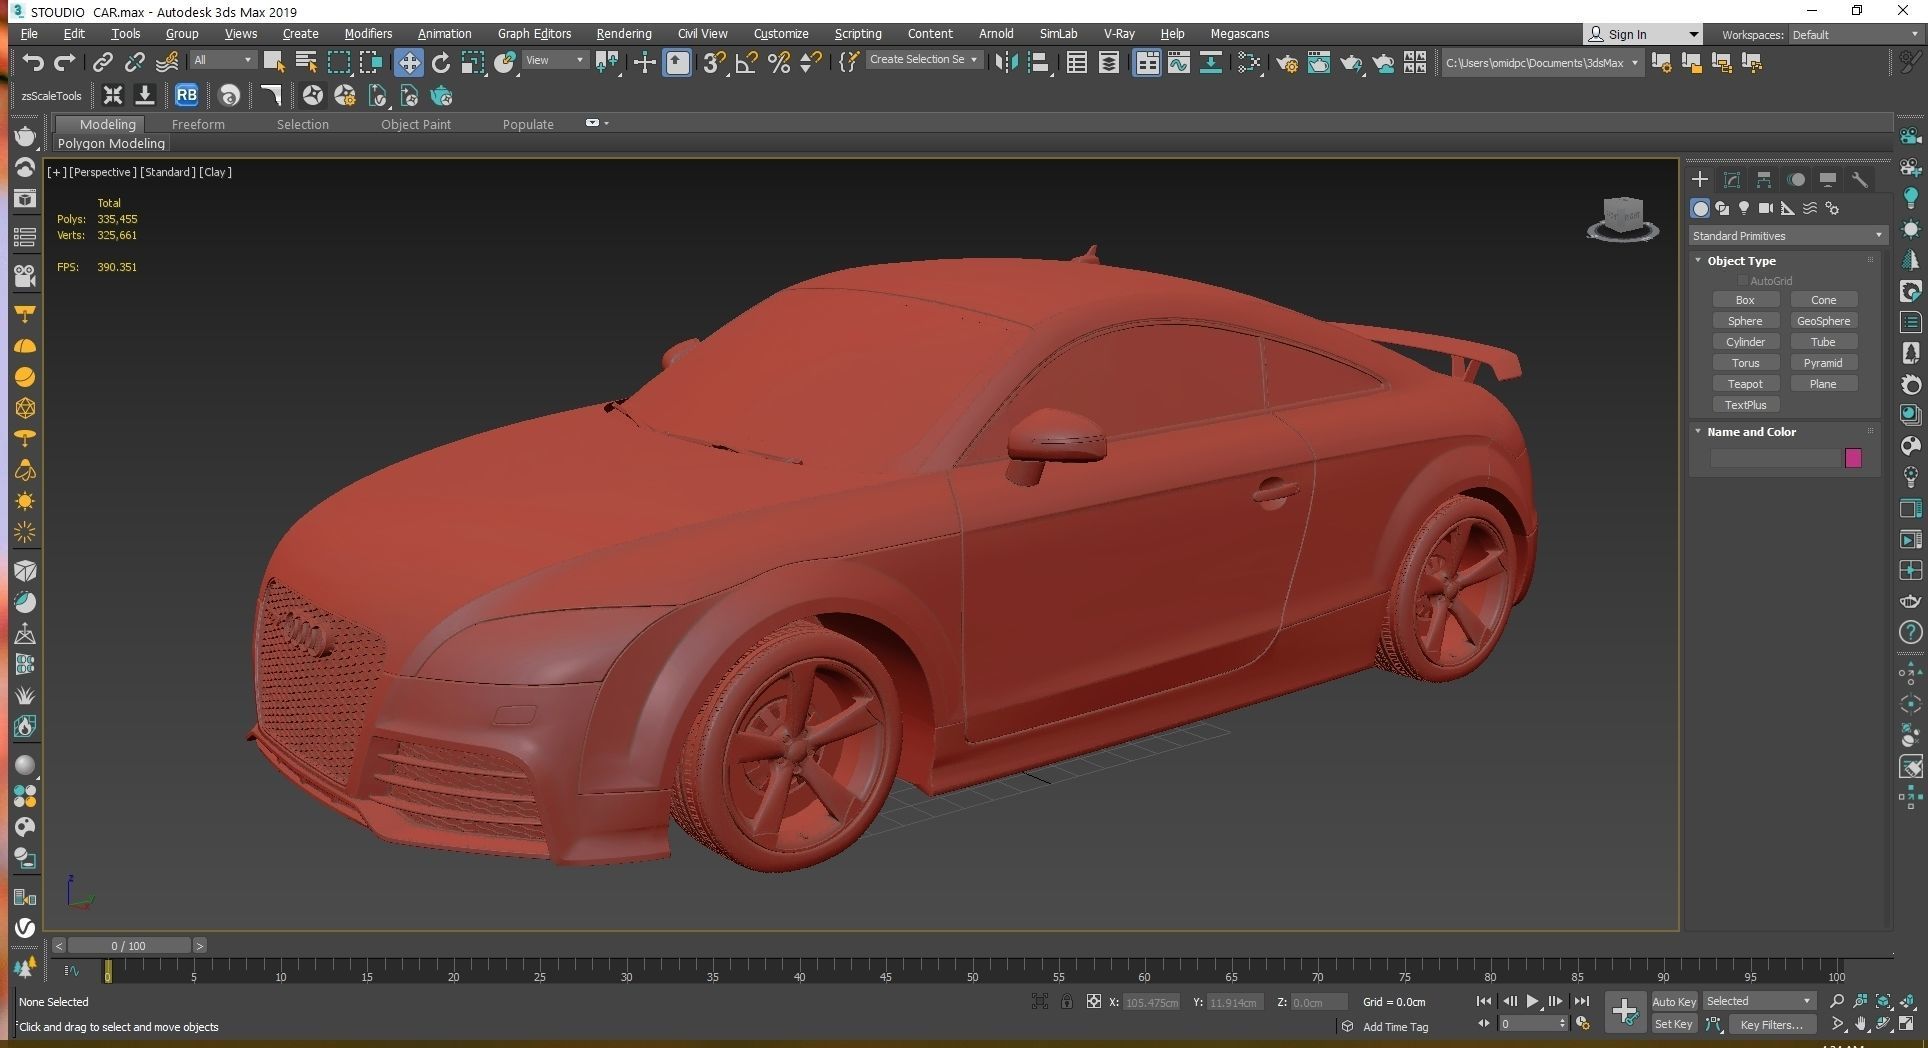Open the key filter Selected dropdown
This screenshot has width=1928, height=1048.
pyautogui.click(x=1759, y=1001)
